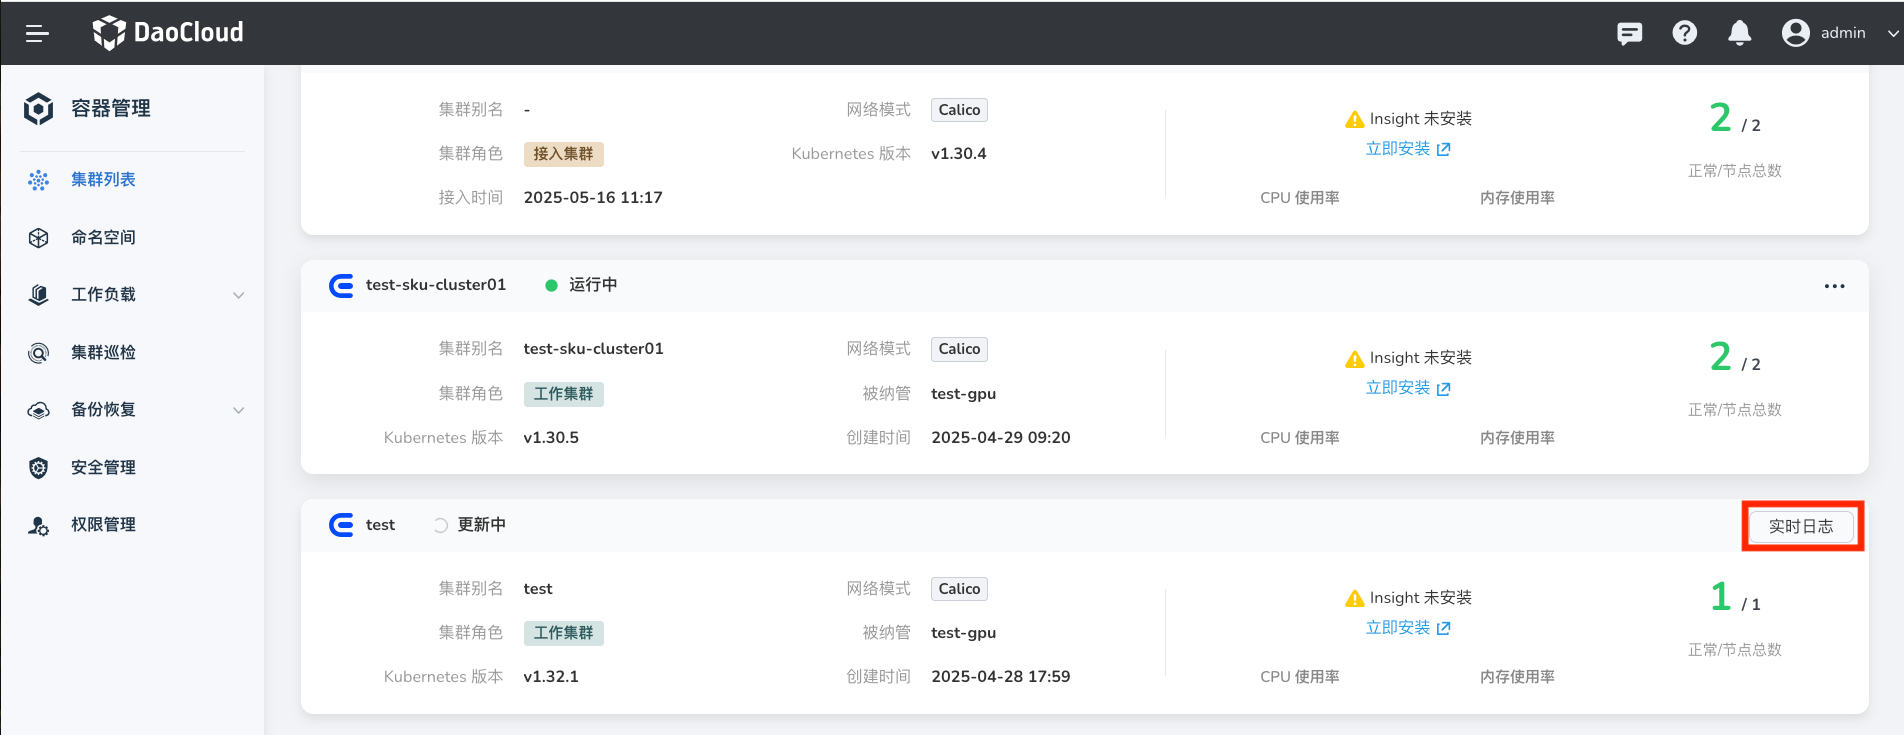
Task: Open the admin account dropdown arrow
Action: coord(1892,33)
